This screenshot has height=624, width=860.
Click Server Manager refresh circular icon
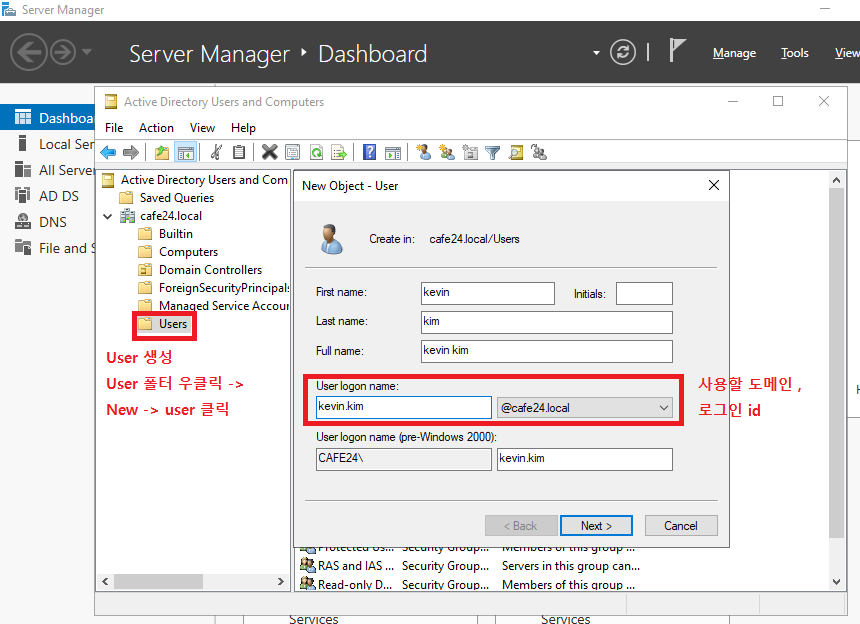(623, 53)
